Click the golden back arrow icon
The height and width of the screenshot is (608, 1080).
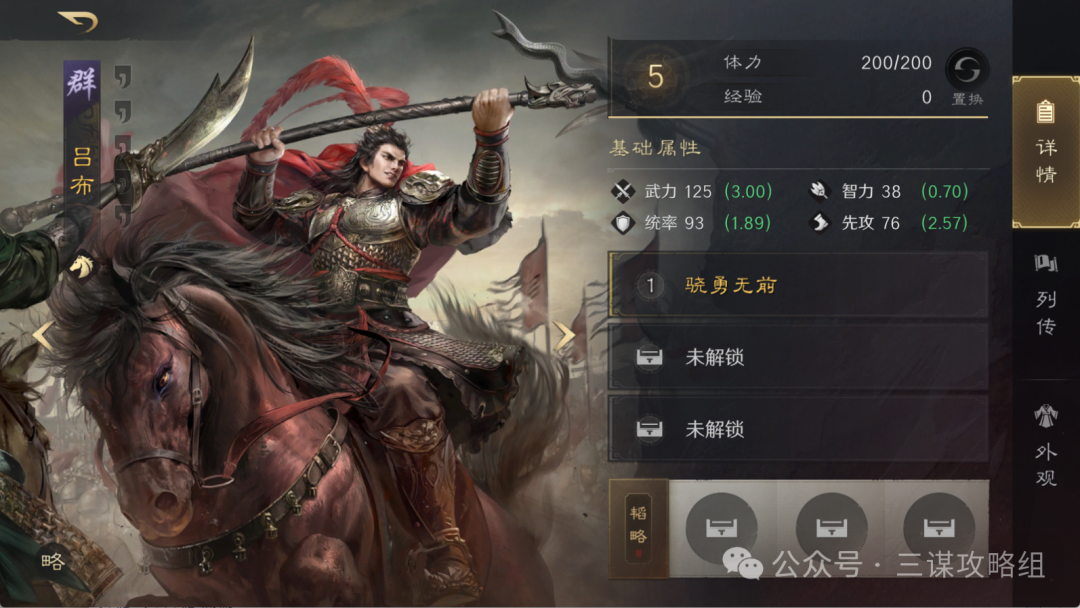pos(79,21)
